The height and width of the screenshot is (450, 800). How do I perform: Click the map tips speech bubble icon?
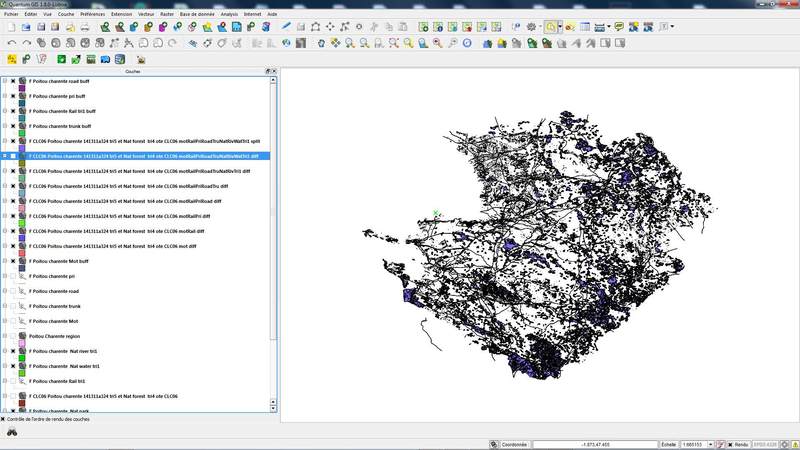click(x=619, y=27)
